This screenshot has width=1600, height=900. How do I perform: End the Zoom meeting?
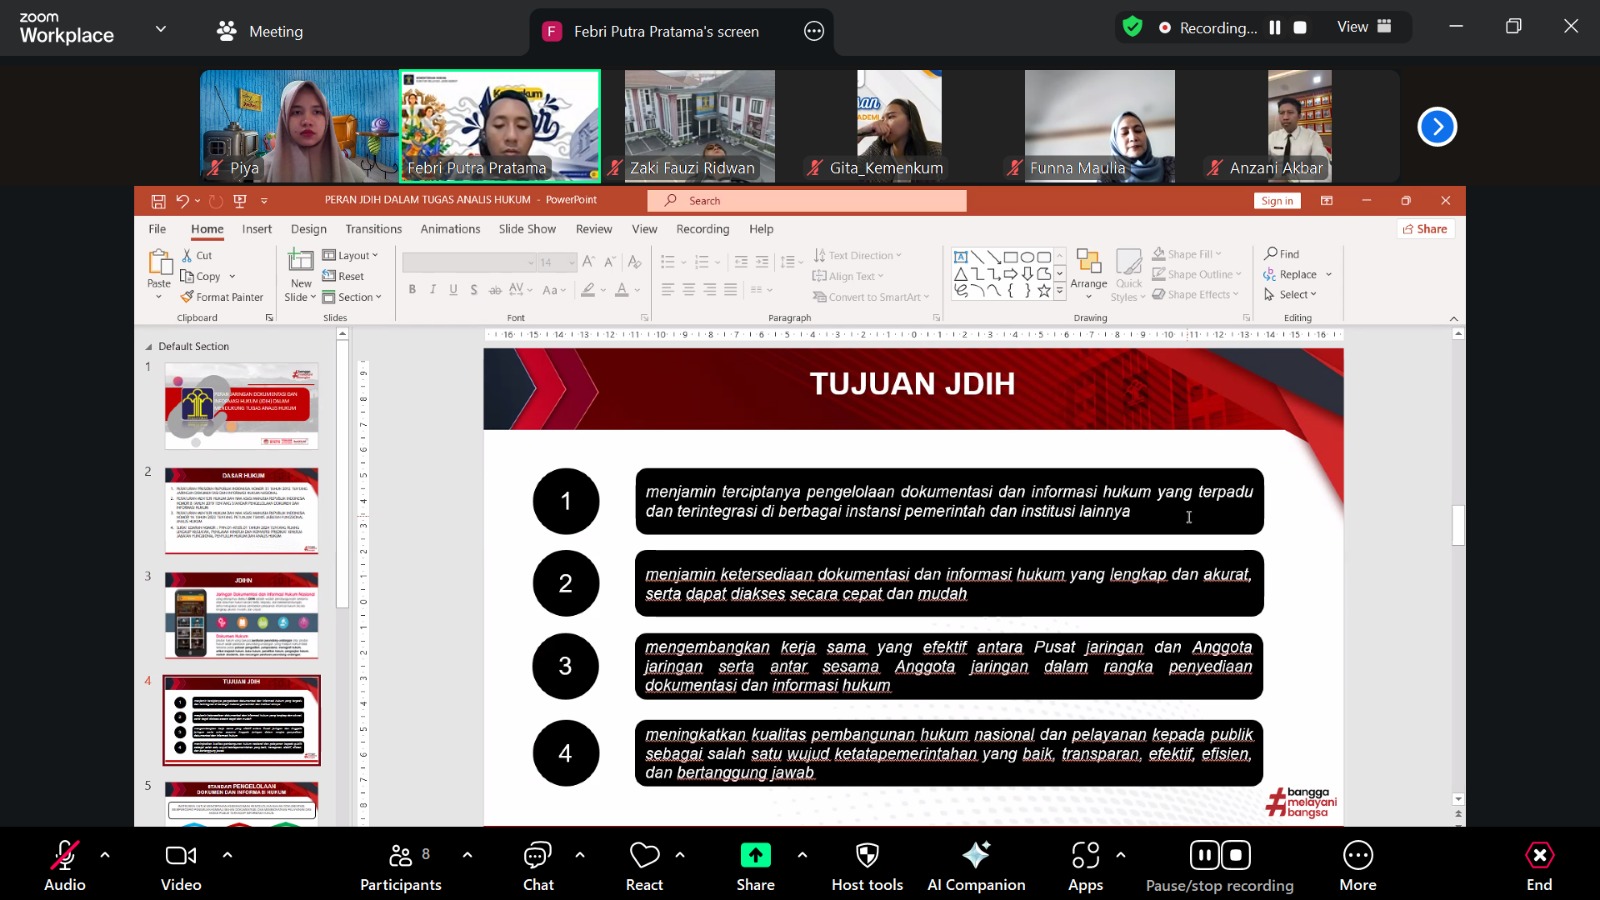pos(1538,860)
